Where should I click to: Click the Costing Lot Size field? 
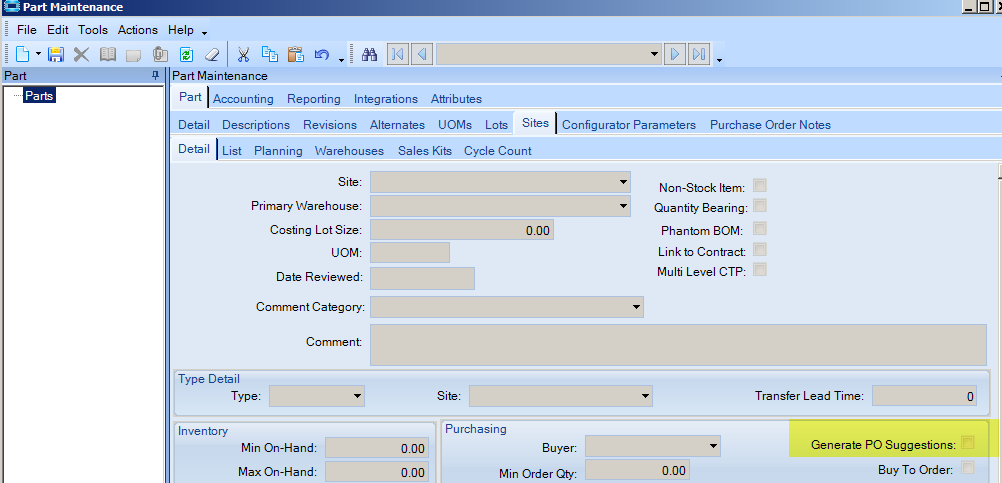click(x=462, y=230)
